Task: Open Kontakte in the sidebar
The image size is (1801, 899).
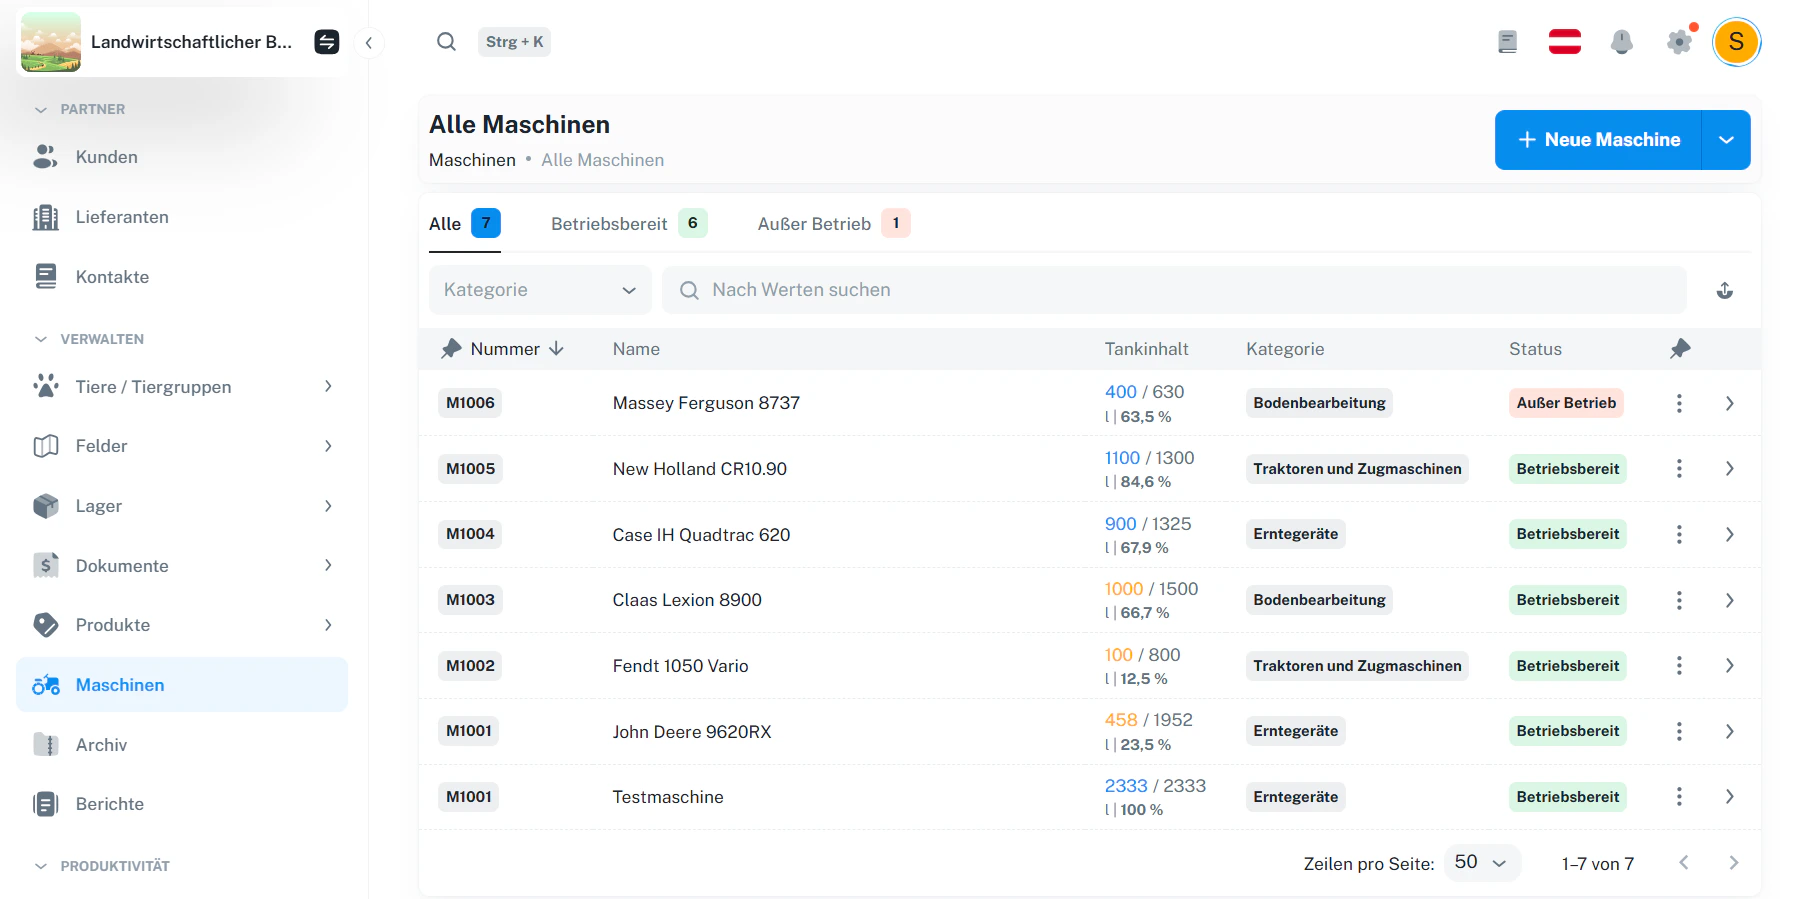Action: (182, 277)
